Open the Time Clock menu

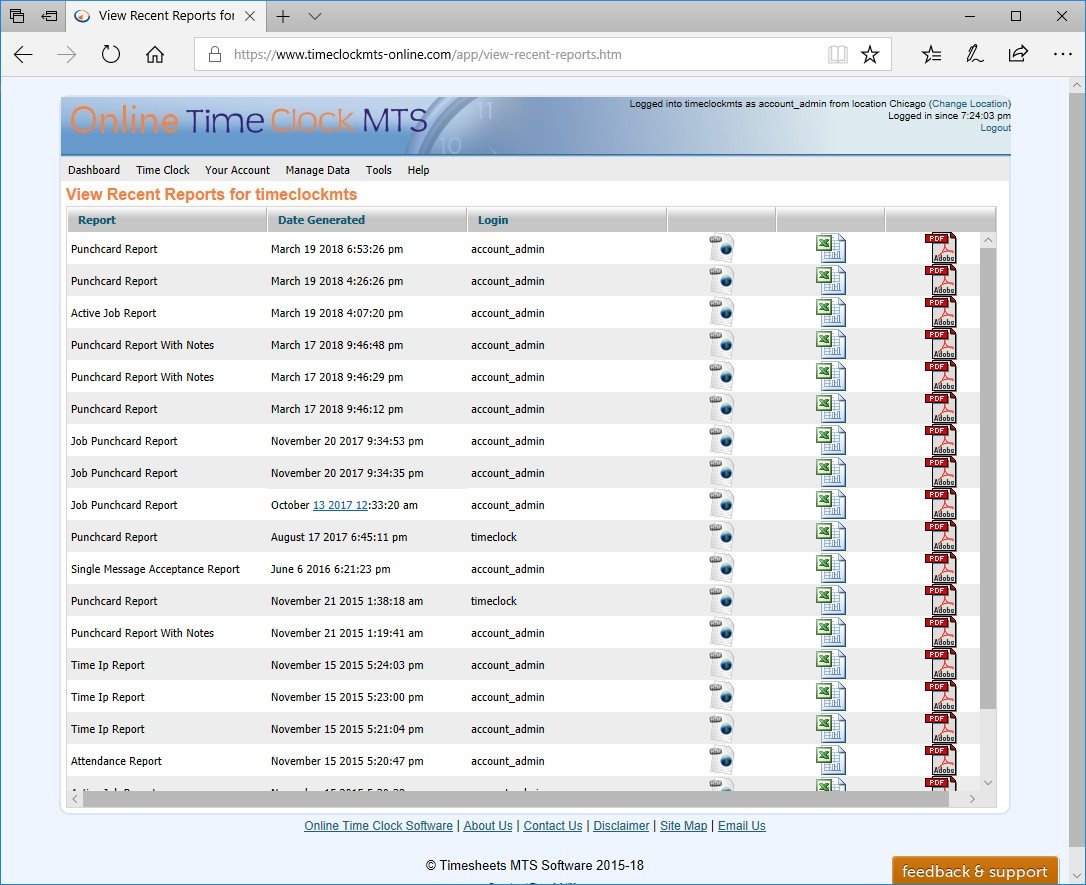tap(163, 170)
